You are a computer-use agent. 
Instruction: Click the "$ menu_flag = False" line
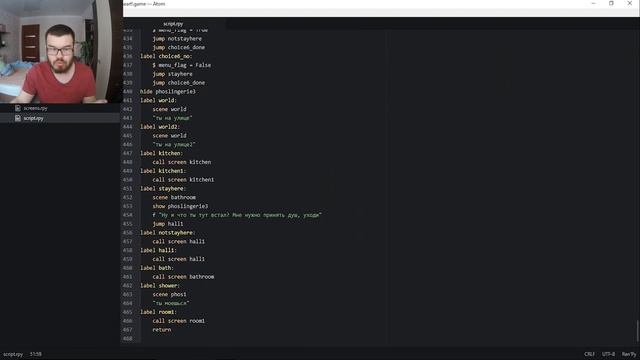(182, 65)
